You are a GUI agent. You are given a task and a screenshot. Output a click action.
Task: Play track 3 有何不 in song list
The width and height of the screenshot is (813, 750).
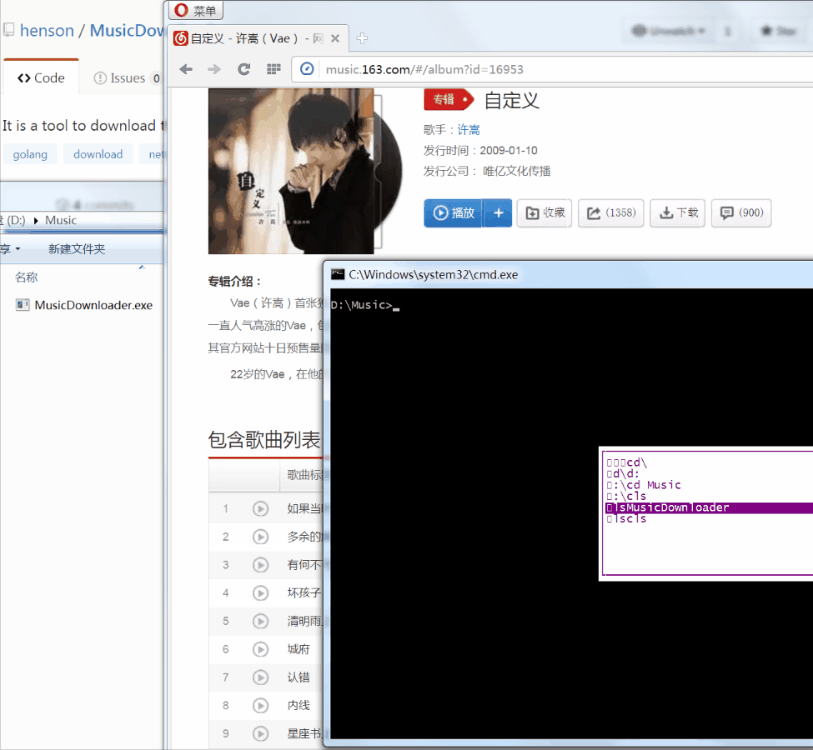260,565
